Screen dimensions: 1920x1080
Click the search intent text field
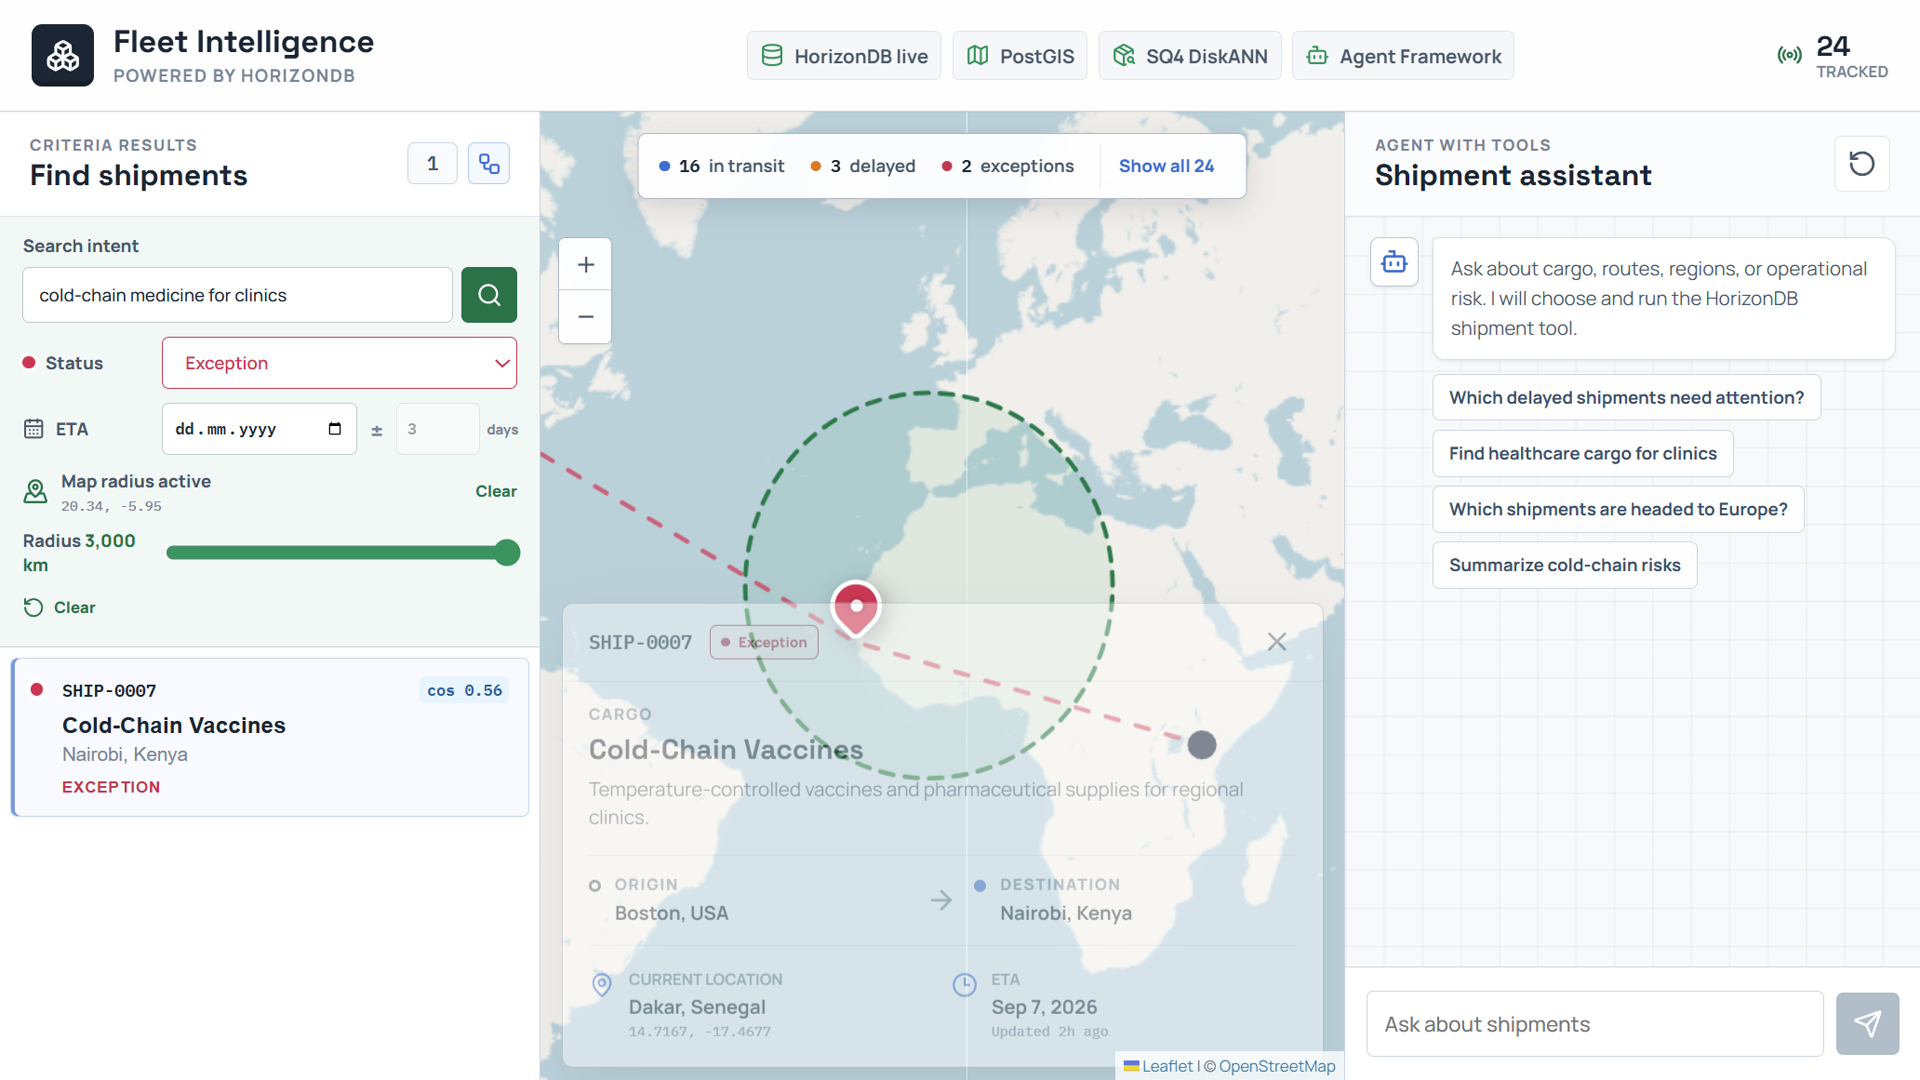coord(237,295)
